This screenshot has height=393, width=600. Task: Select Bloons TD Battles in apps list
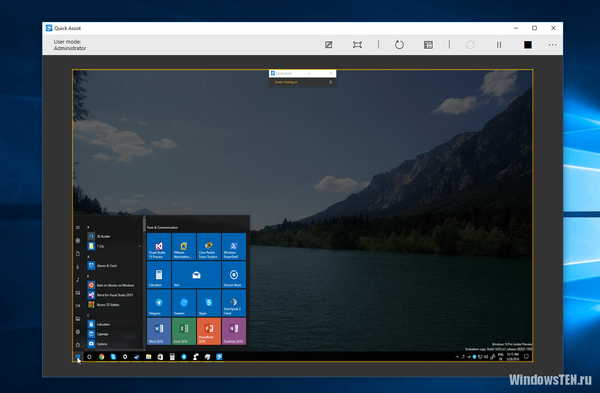click(x=114, y=305)
